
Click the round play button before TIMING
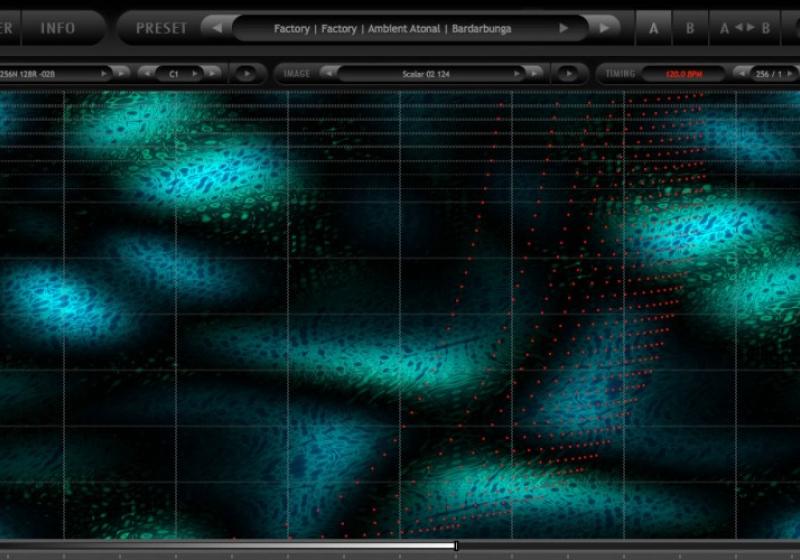[568, 74]
